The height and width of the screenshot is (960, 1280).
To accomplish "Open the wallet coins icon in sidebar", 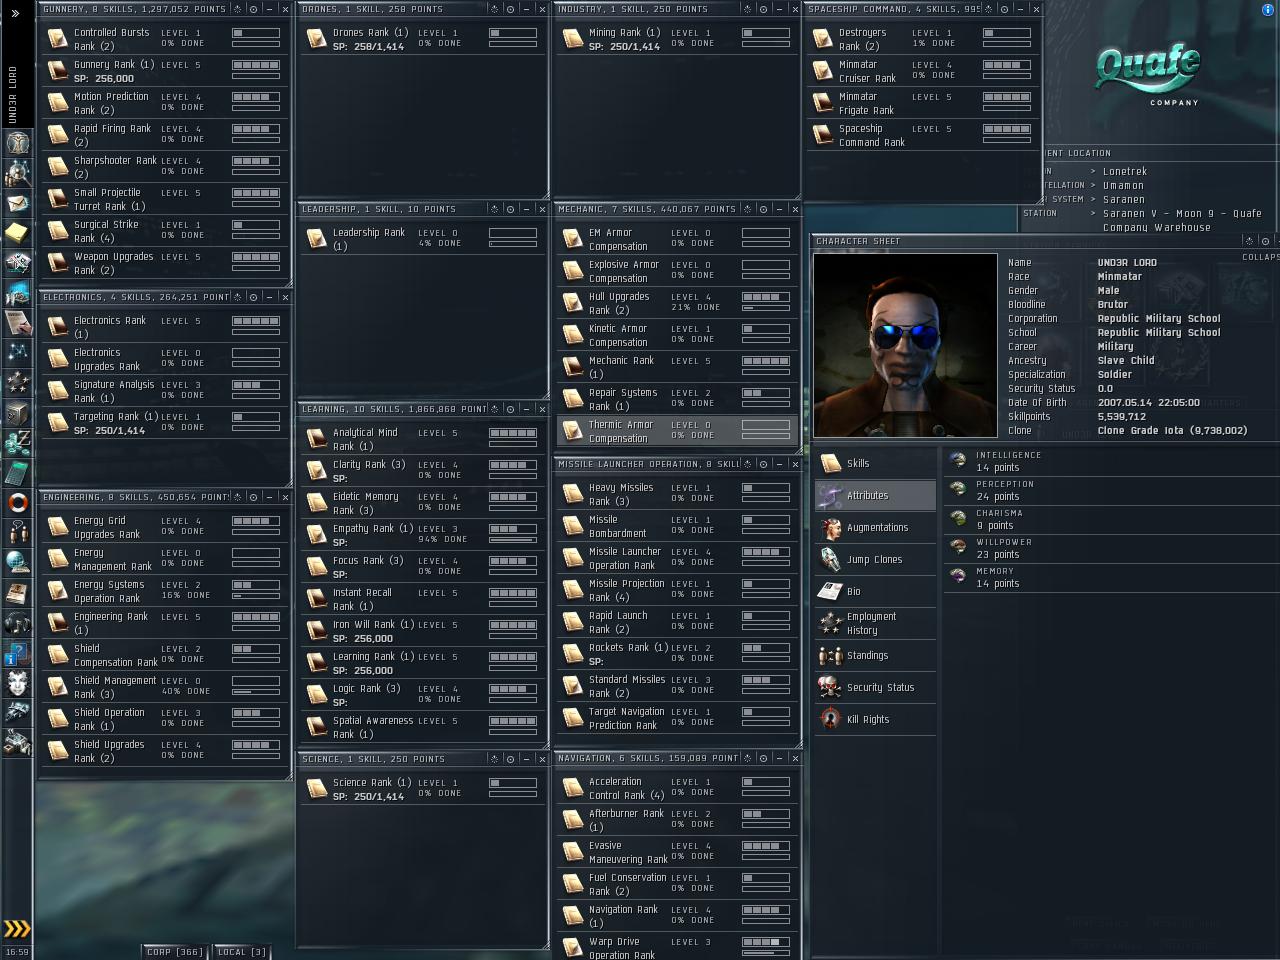I will coord(17,442).
